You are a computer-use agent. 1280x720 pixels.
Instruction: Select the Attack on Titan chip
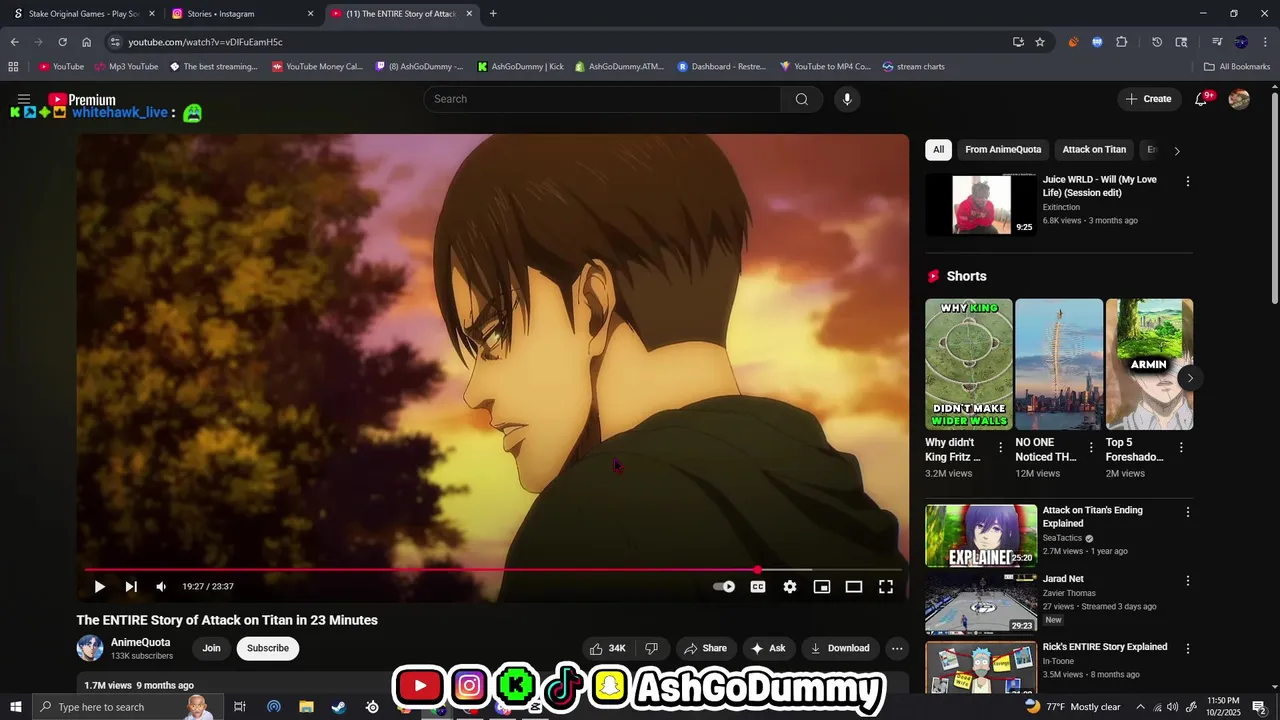[x=1094, y=150]
